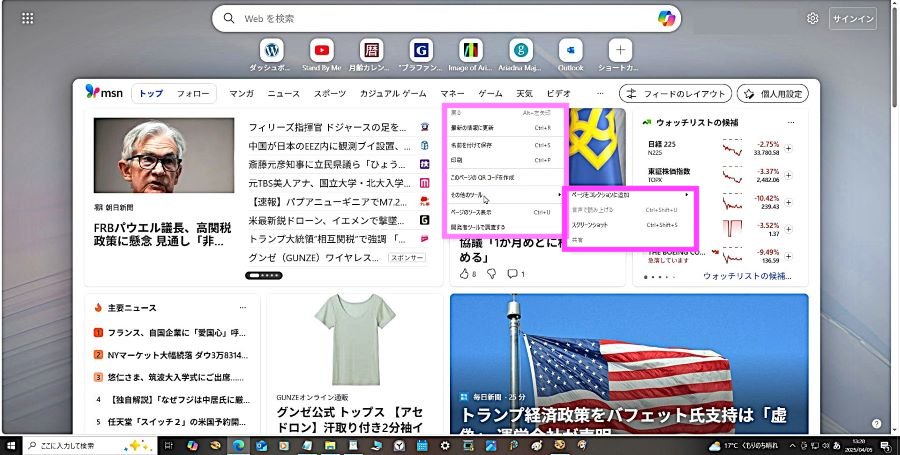Open the マネー tab
Viewport: 900px width, 455px height.
(x=452, y=94)
